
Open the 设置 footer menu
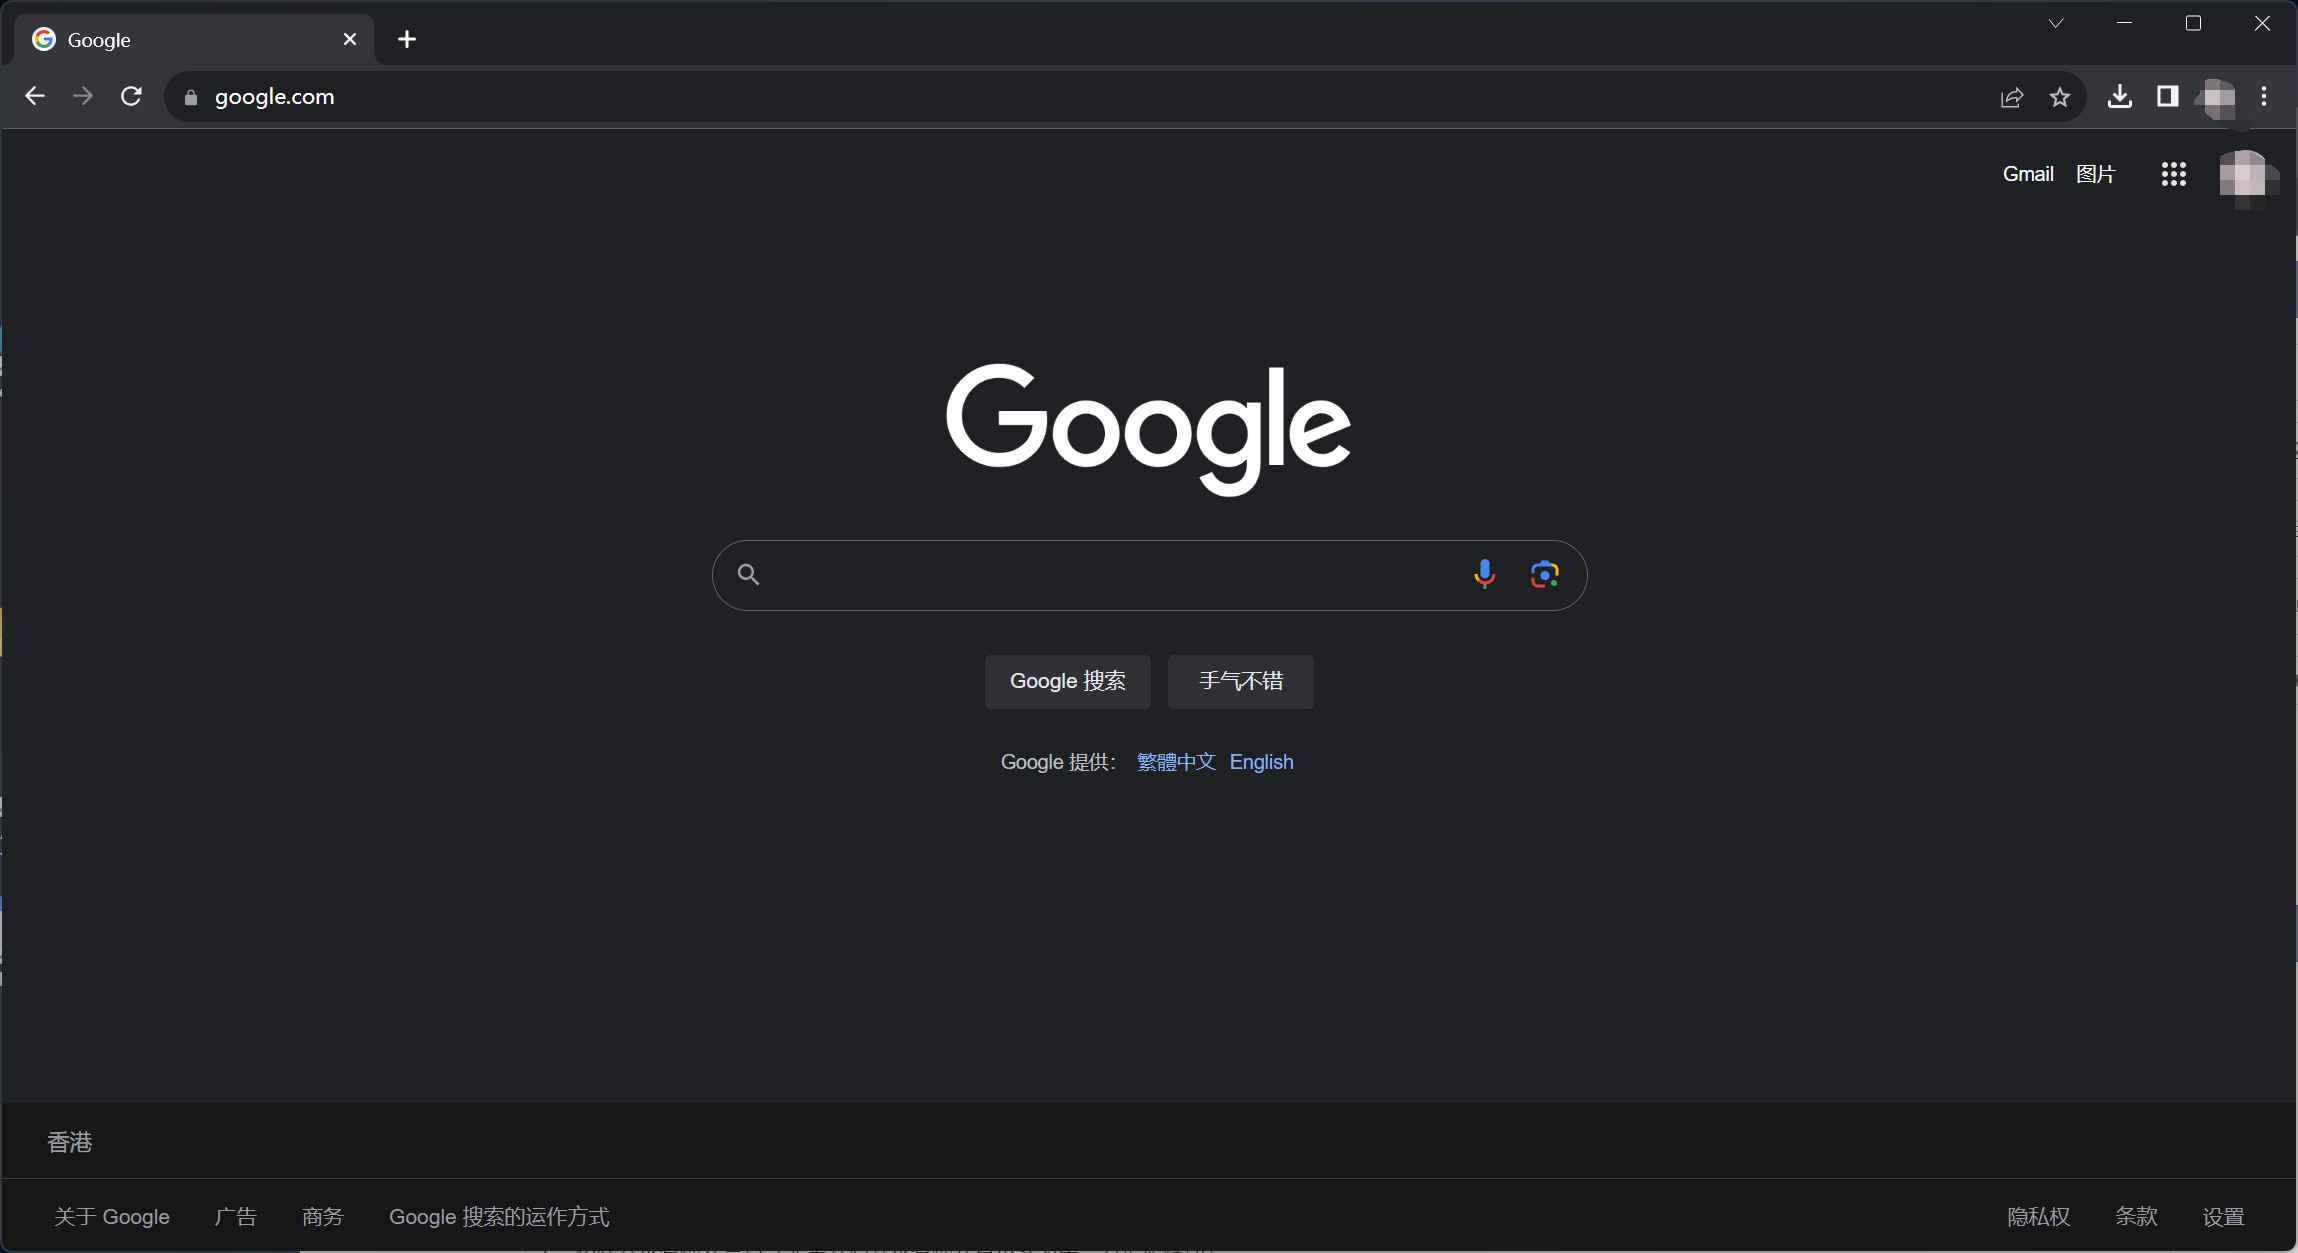pos(2223,1216)
